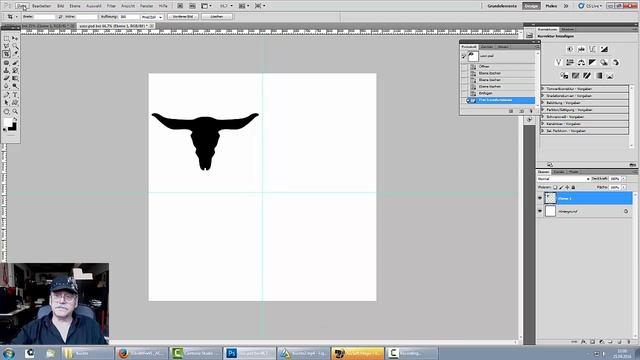Screen dimensions: 640x360
Task: Select the Type tool
Action: [15, 95]
